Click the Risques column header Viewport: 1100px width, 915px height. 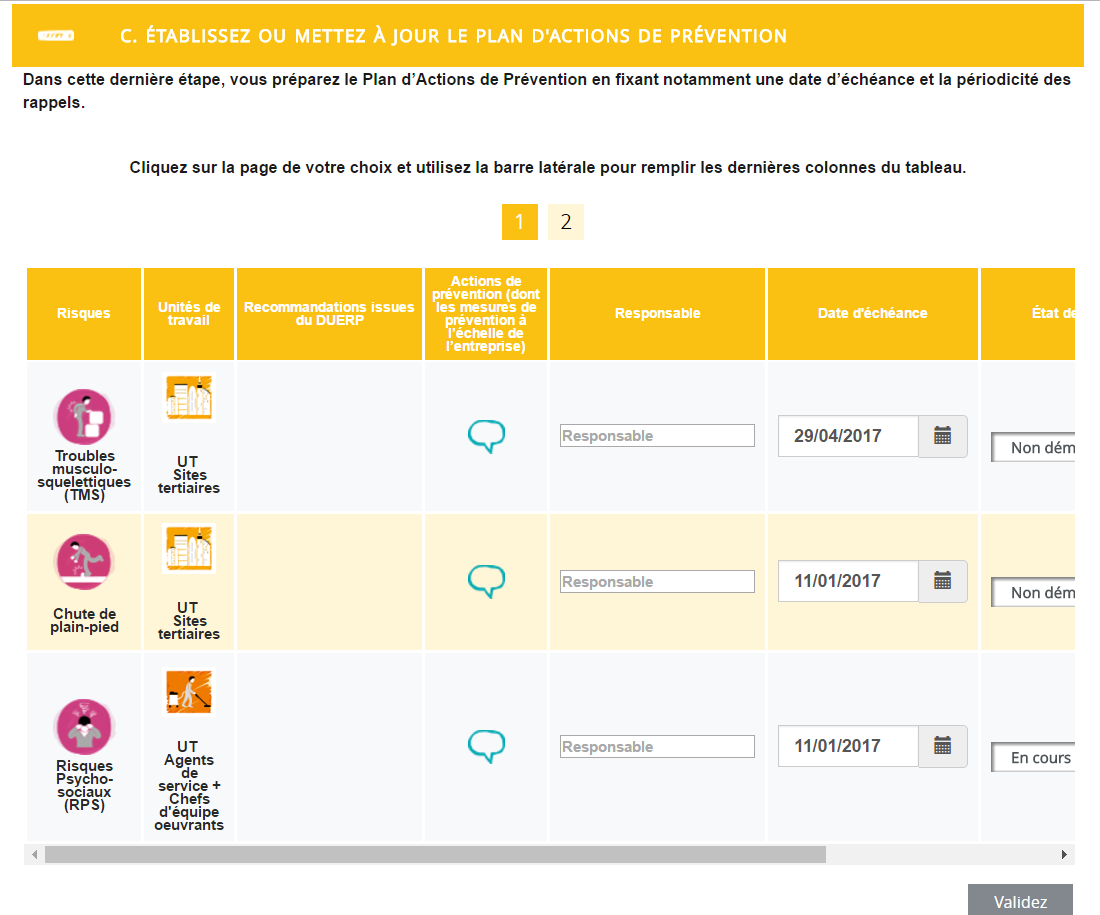point(83,314)
